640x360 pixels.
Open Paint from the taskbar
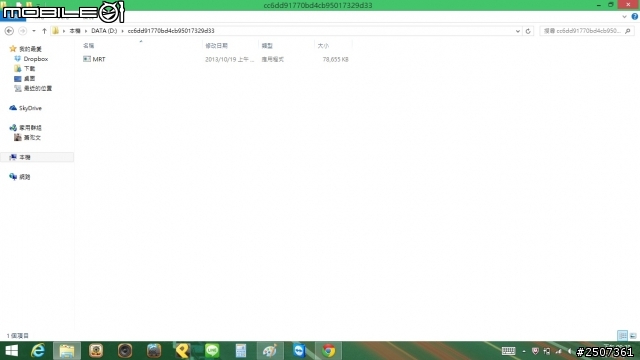click(x=270, y=351)
